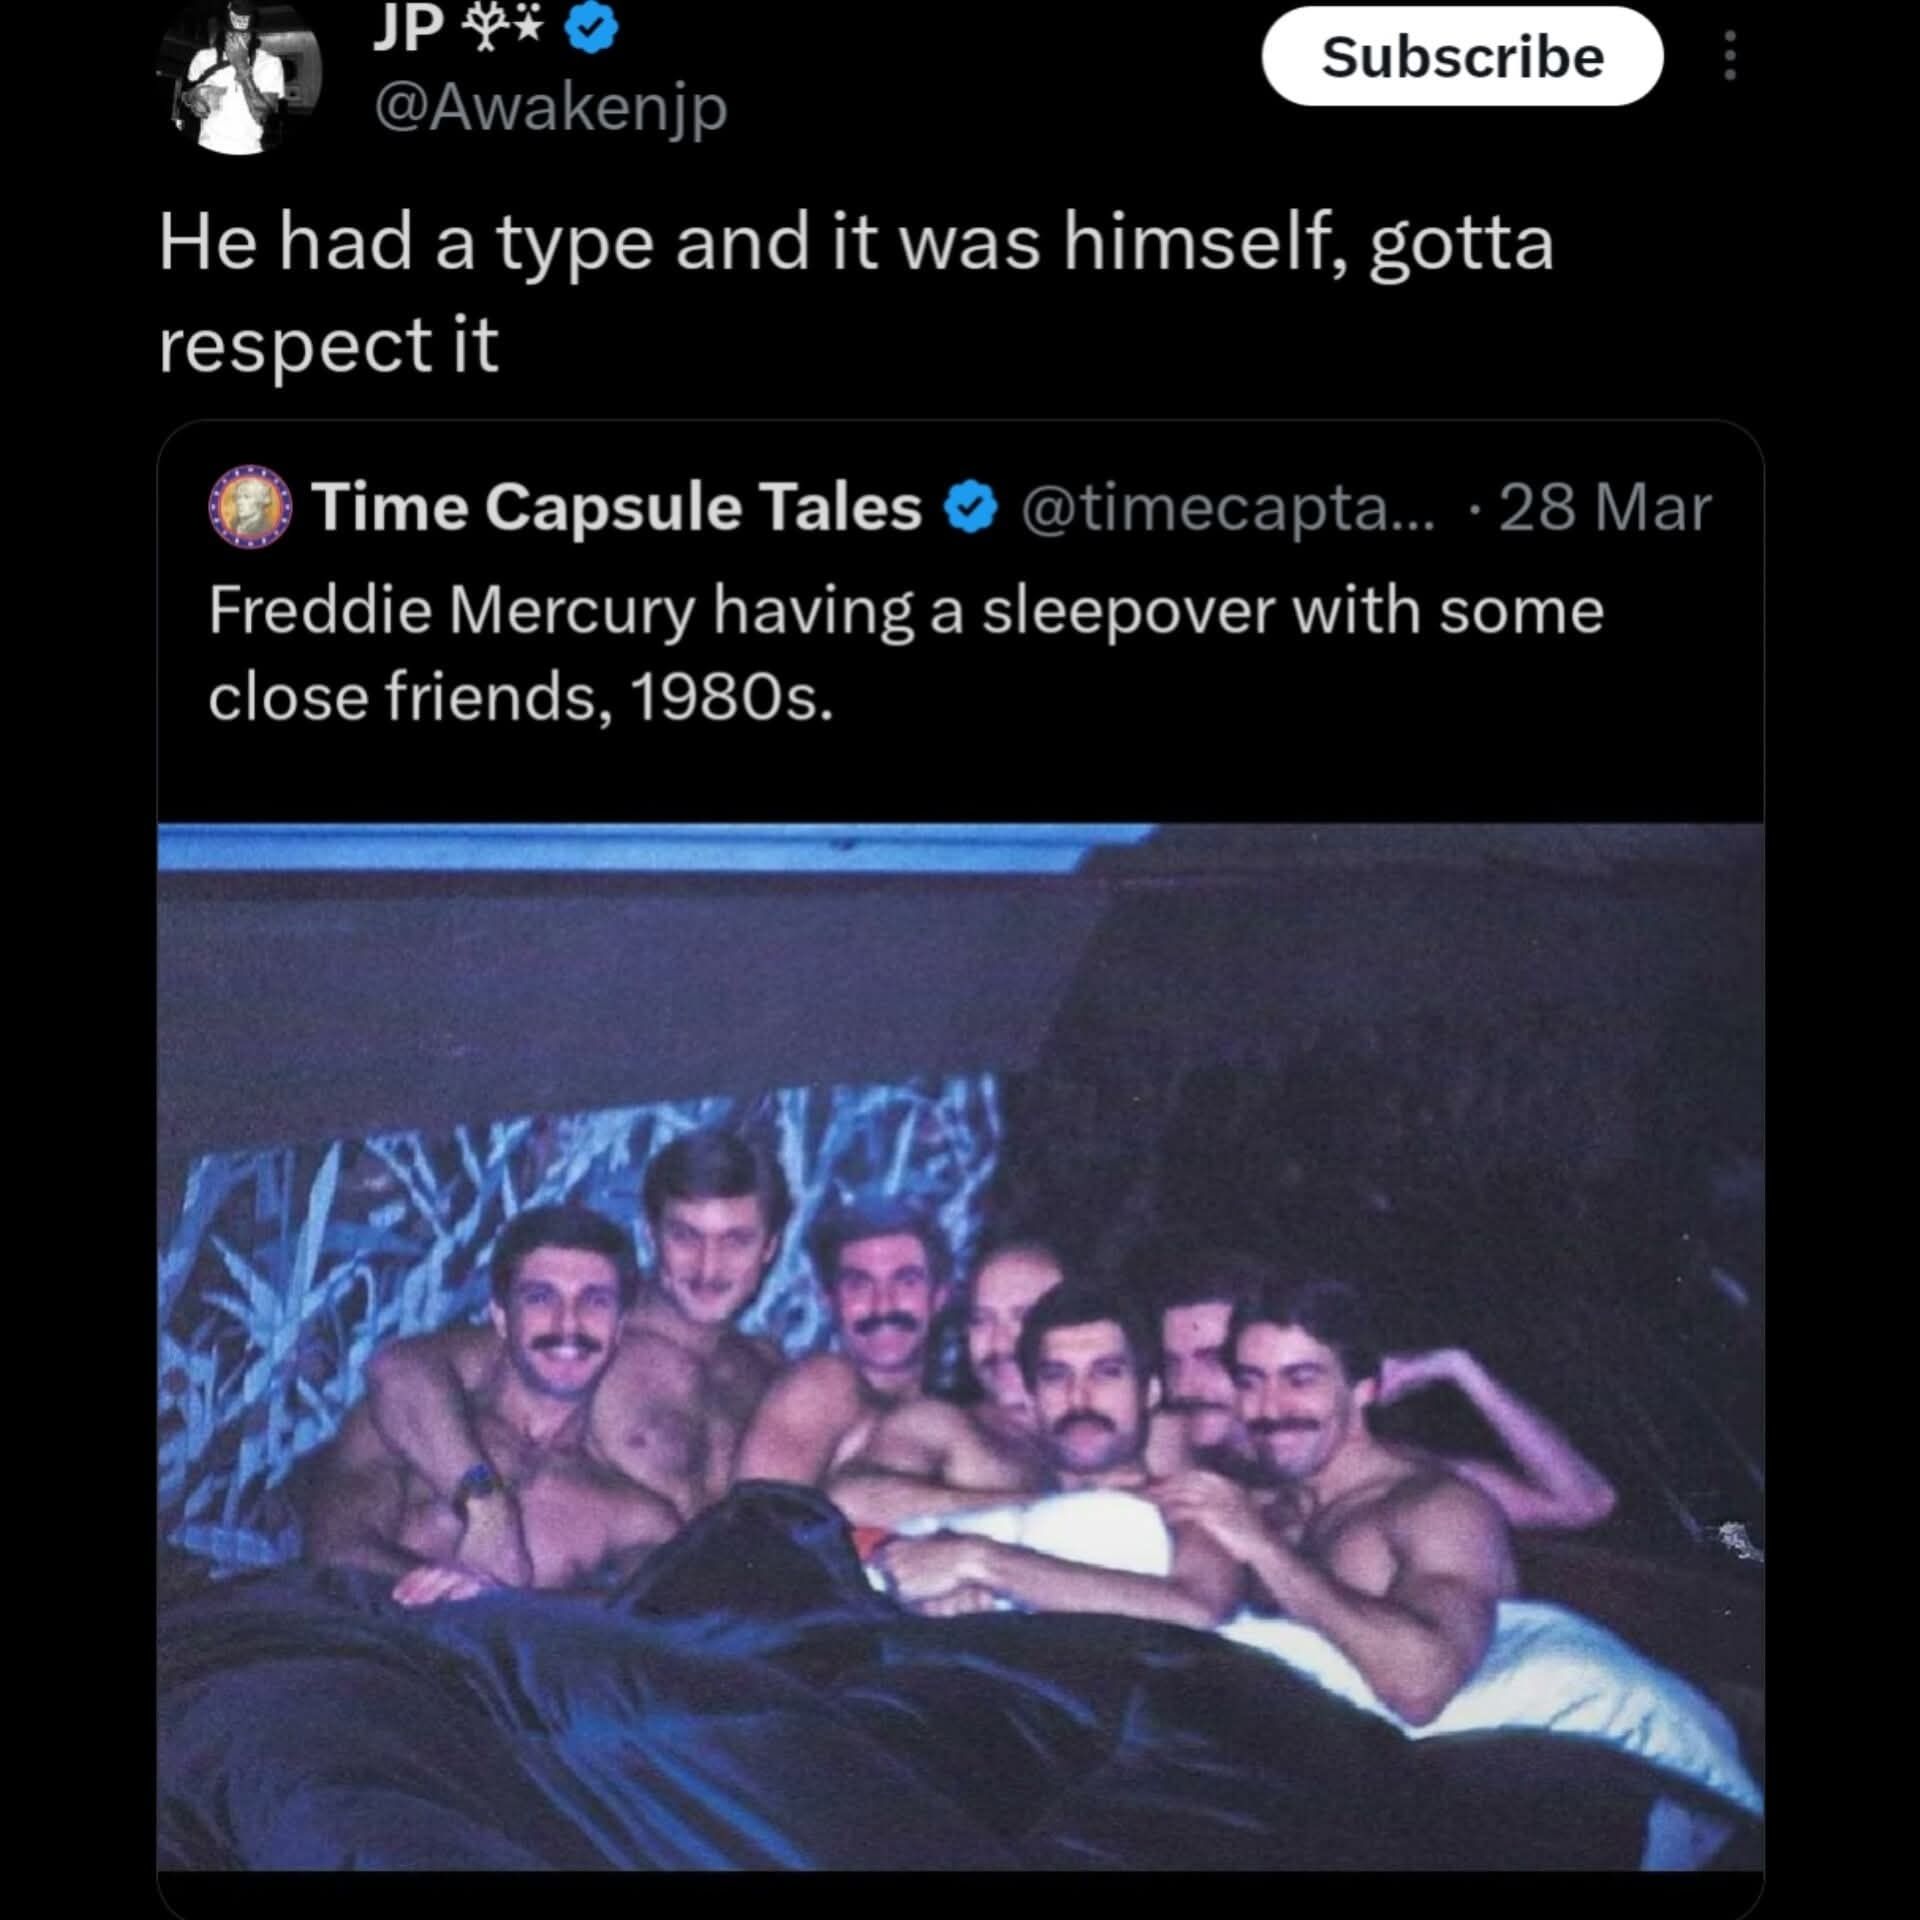Viewport: 1920px width, 1920px height.
Task: Click Time Capsule Tales' verified checkmark badge
Action: [x=970, y=508]
